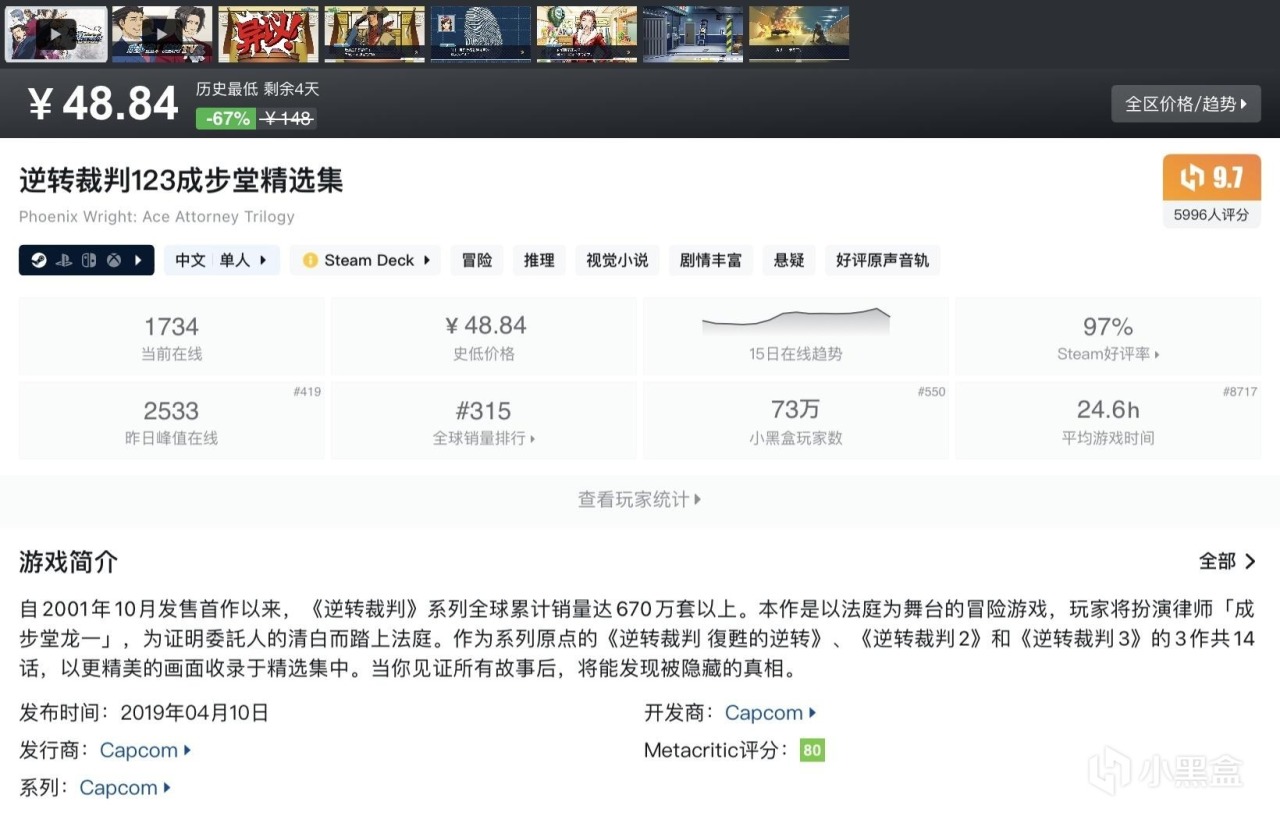Click the subtitle Phoenix Wright: Ace Attorney Trilogy
The height and width of the screenshot is (816, 1280).
pos(157,216)
